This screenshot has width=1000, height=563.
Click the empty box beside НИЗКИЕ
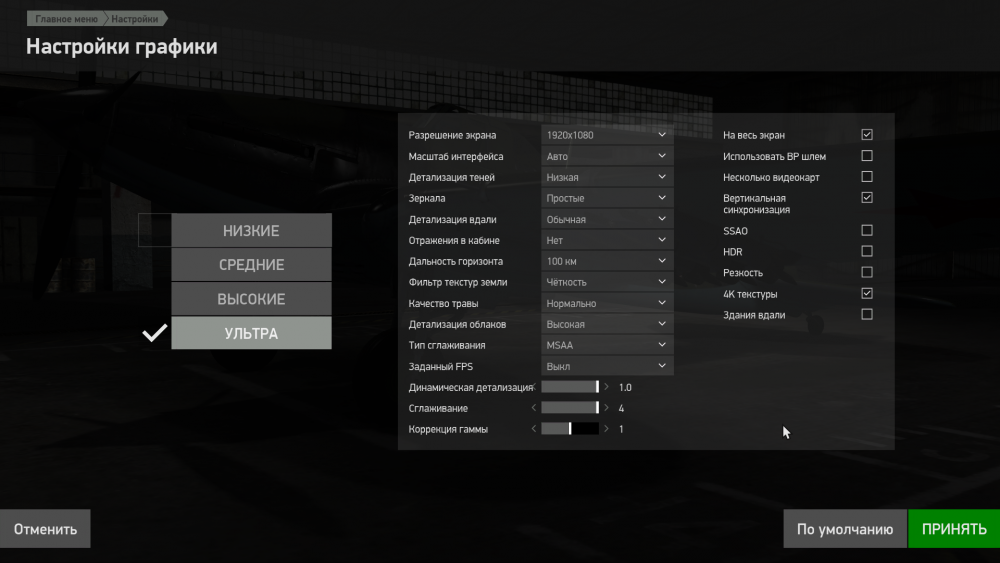(155, 230)
